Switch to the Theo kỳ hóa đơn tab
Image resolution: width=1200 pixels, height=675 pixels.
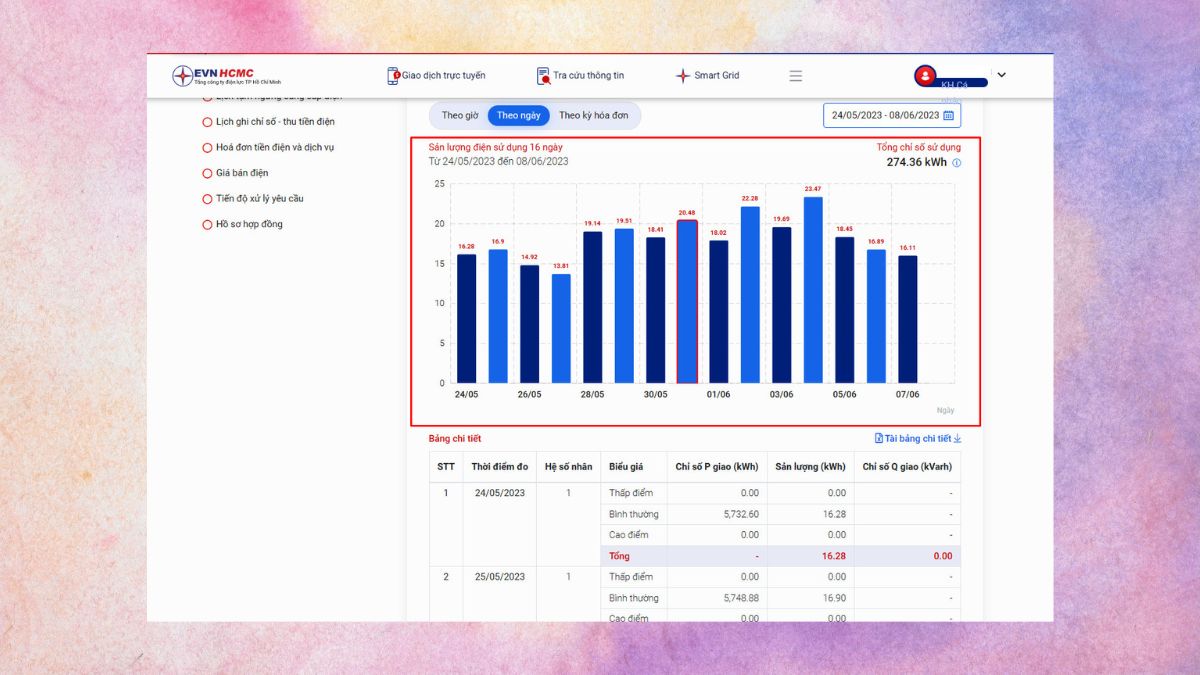click(x=593, y=115)
